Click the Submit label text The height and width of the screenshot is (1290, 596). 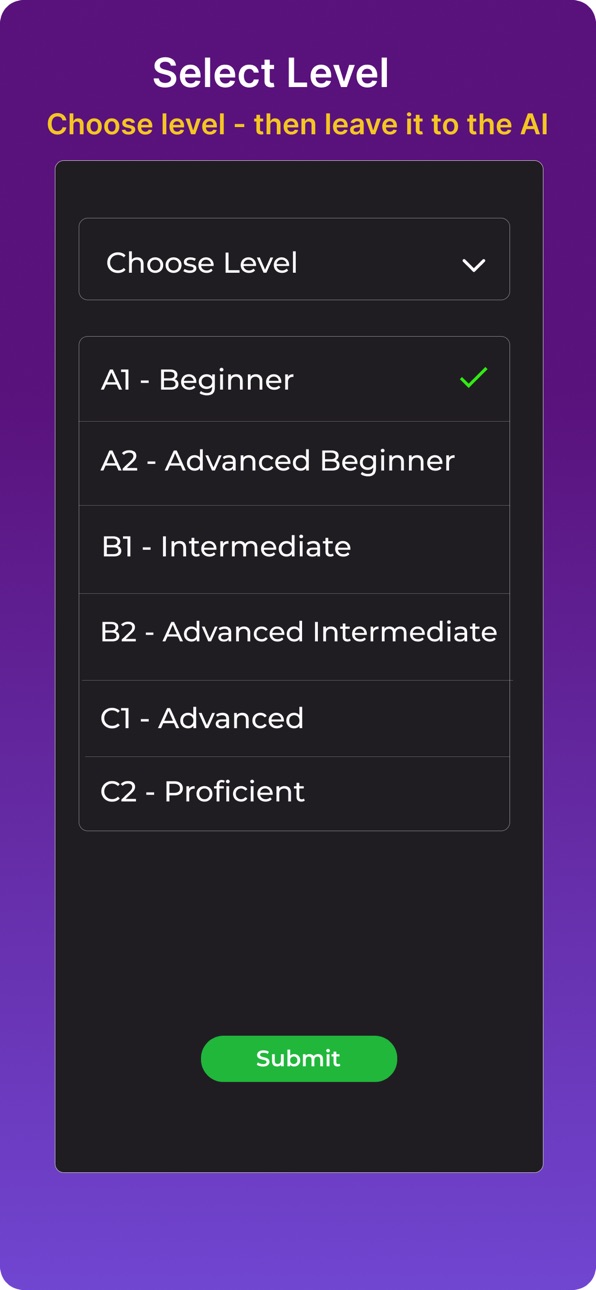click(x=298, y=1059)
